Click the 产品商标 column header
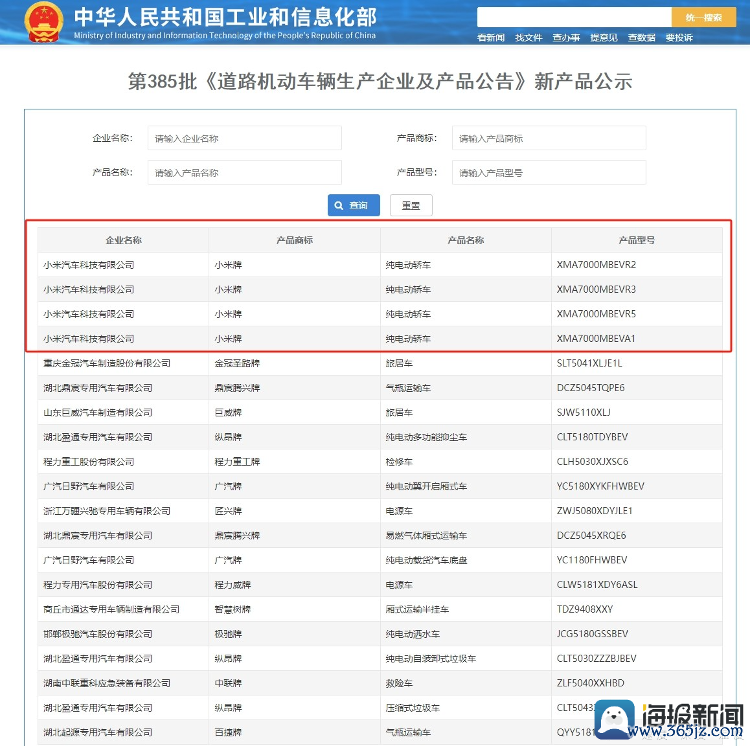The image size is (750, 746). point(295,240)
